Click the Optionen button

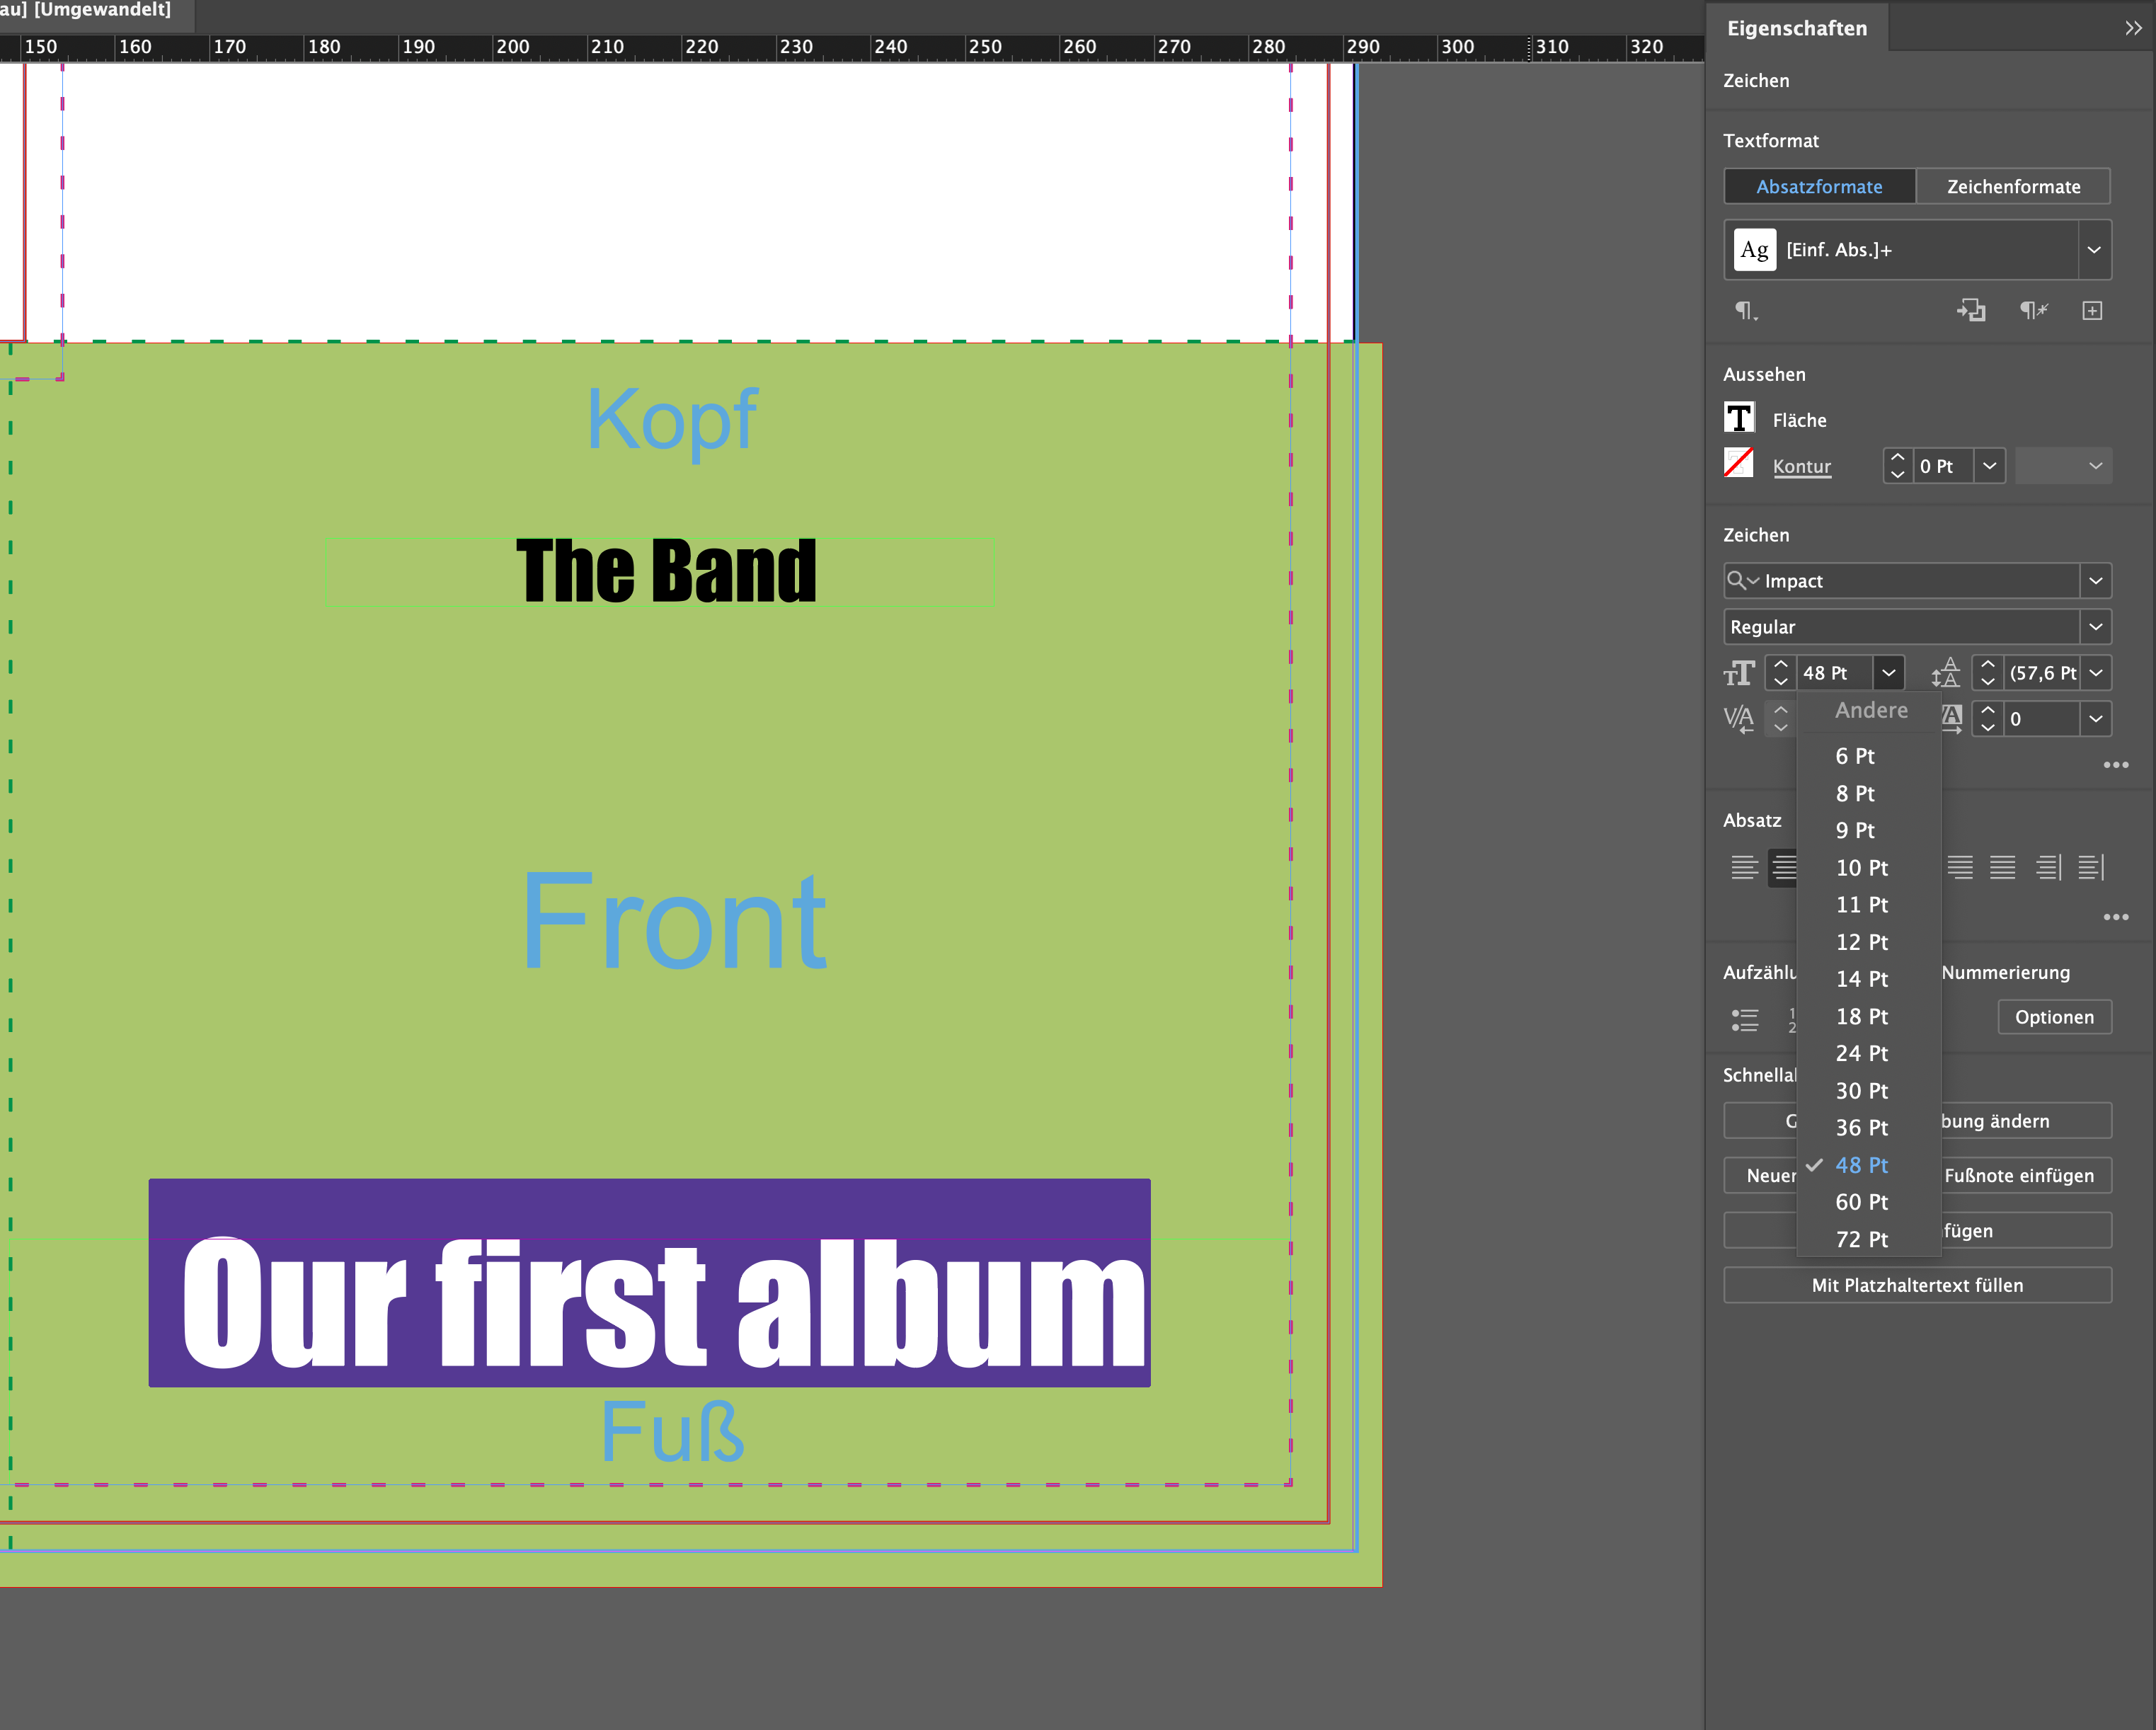pos(2054,1017)
